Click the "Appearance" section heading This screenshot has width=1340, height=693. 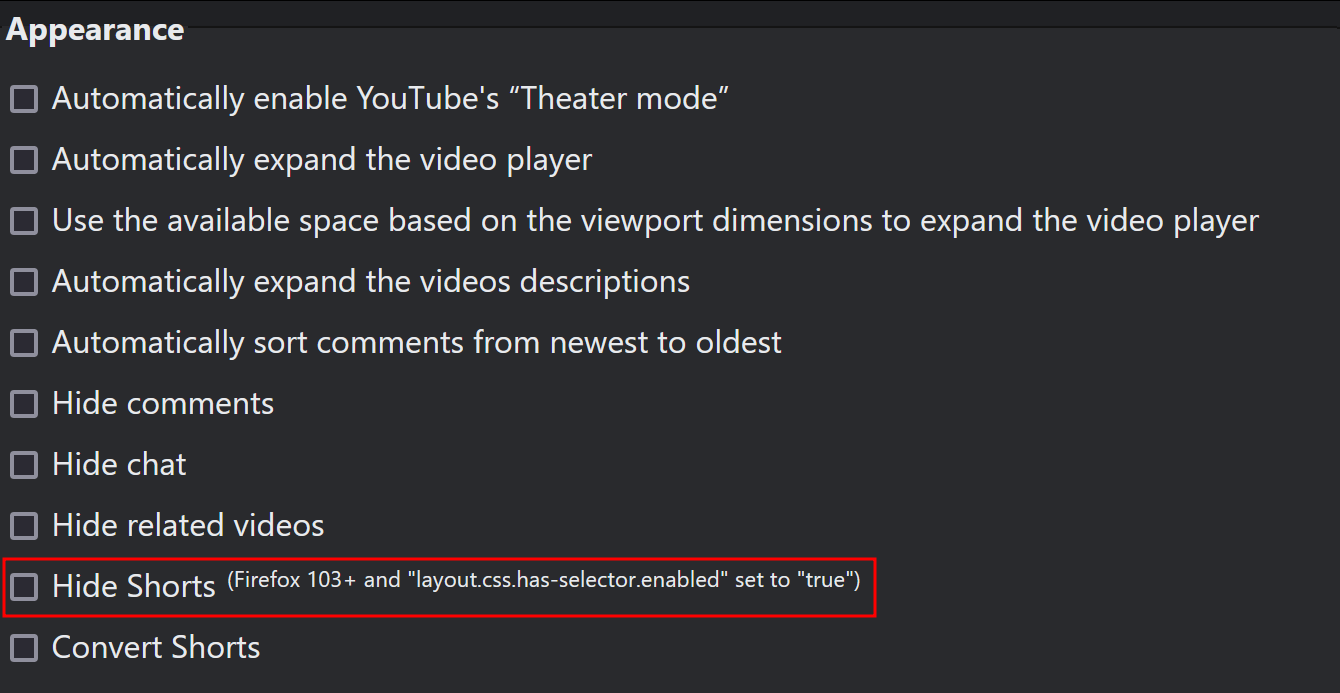click(95, 29)
